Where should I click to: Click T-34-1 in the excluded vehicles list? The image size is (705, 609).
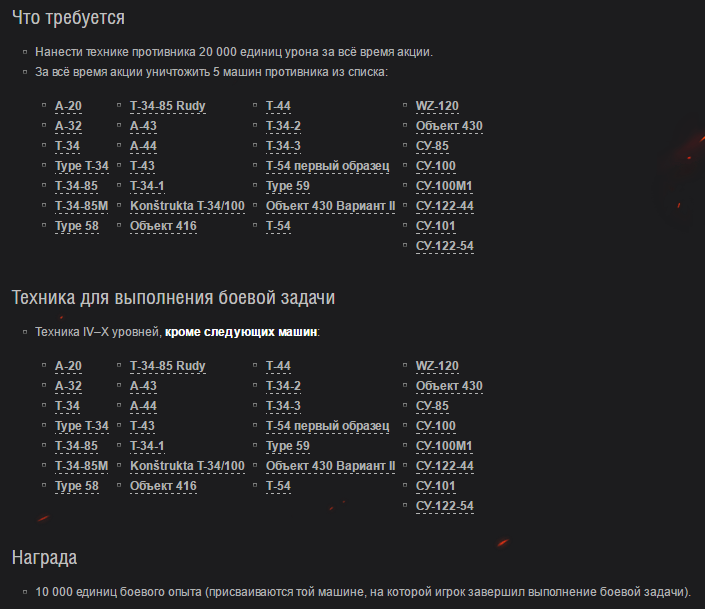point(147,446)
